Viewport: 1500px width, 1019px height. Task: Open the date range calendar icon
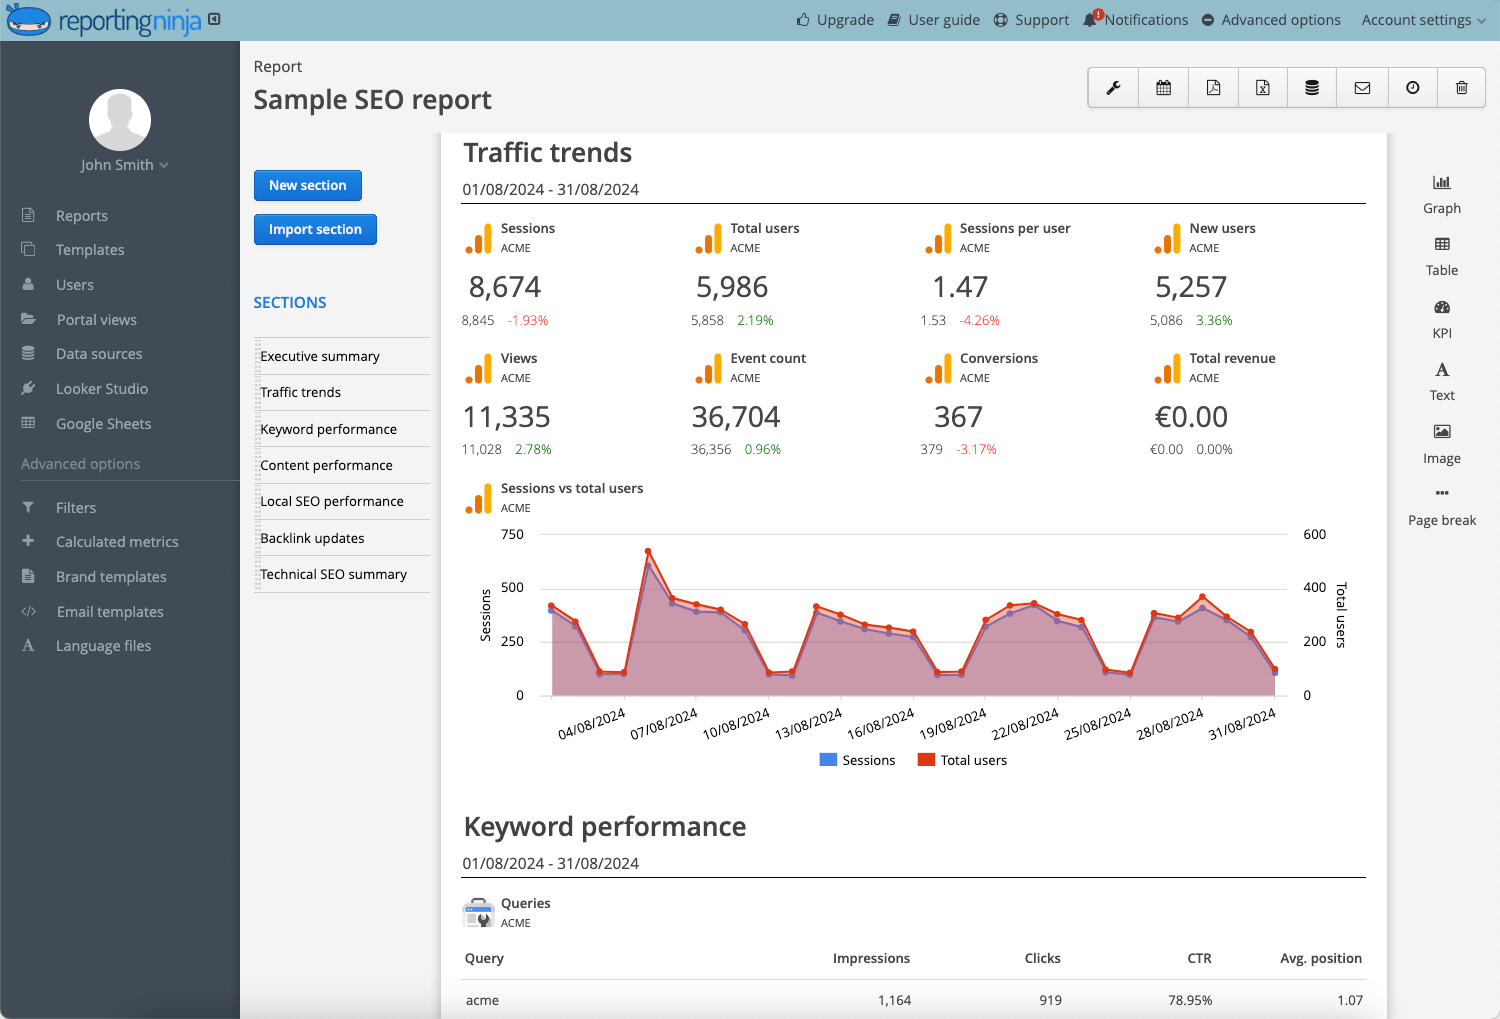click(x=1162, y=87)
